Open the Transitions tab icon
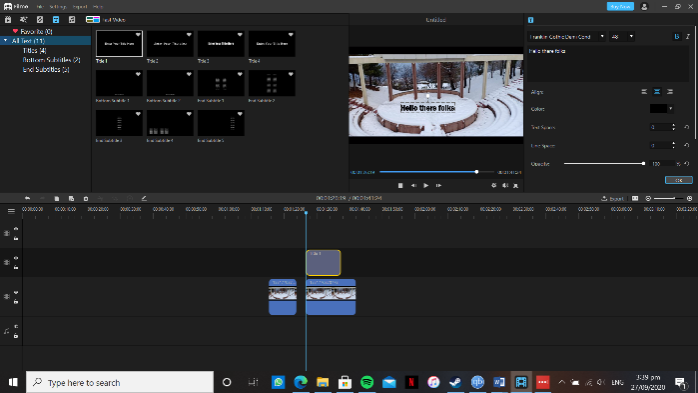This screenshot has width=698, height=393. point(40,20)
